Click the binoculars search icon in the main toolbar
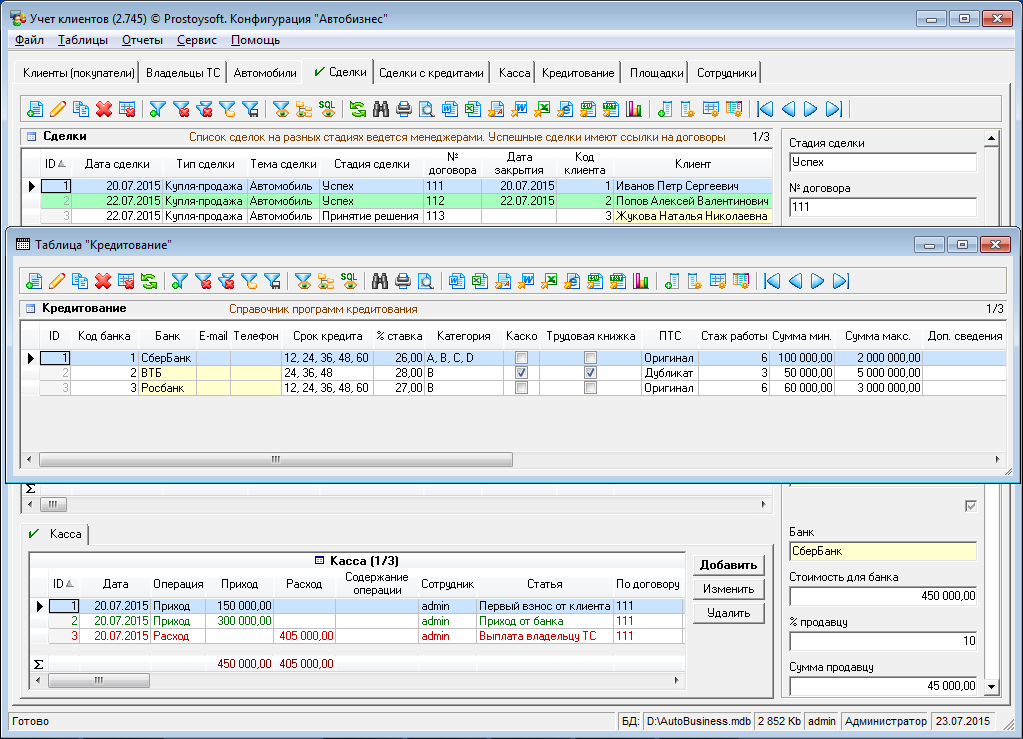 pyautogui.click(x=381, y=109)
